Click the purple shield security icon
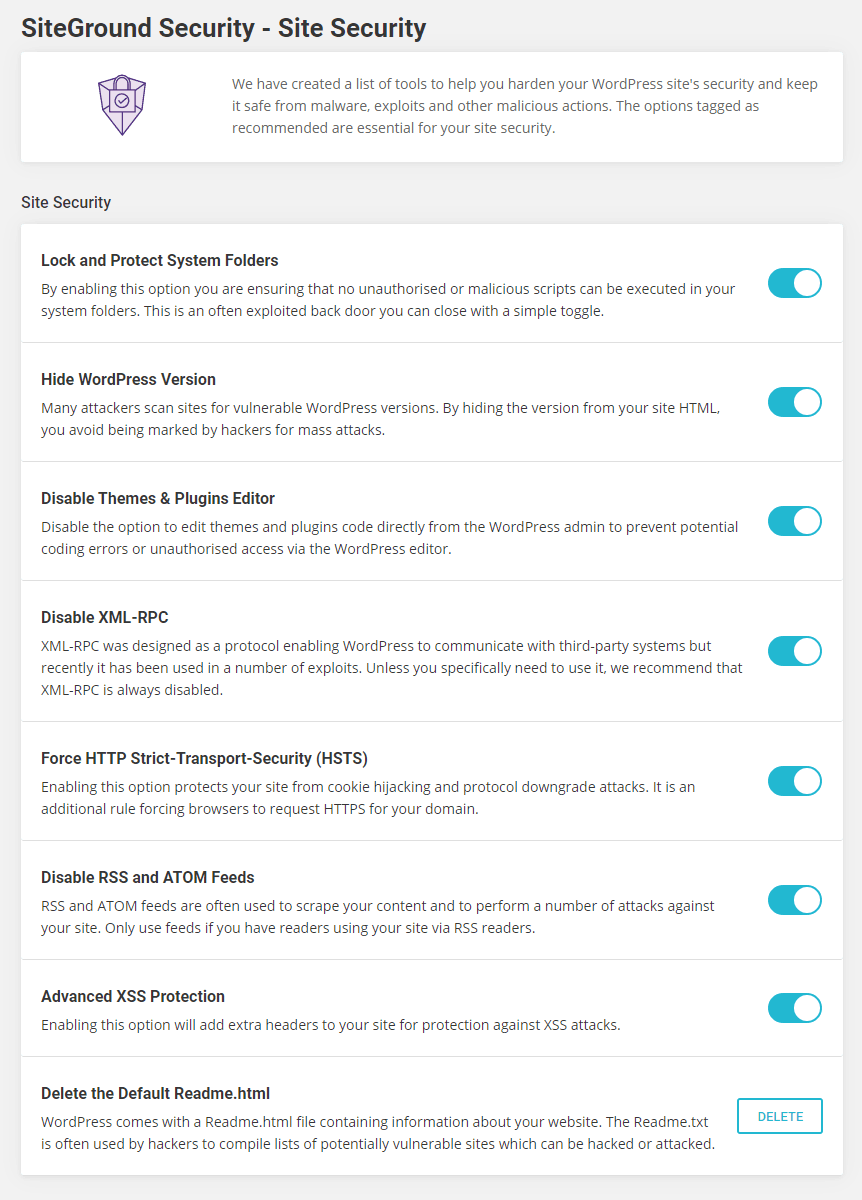This screenshot has width=862, height=1200. pos(121,102)
